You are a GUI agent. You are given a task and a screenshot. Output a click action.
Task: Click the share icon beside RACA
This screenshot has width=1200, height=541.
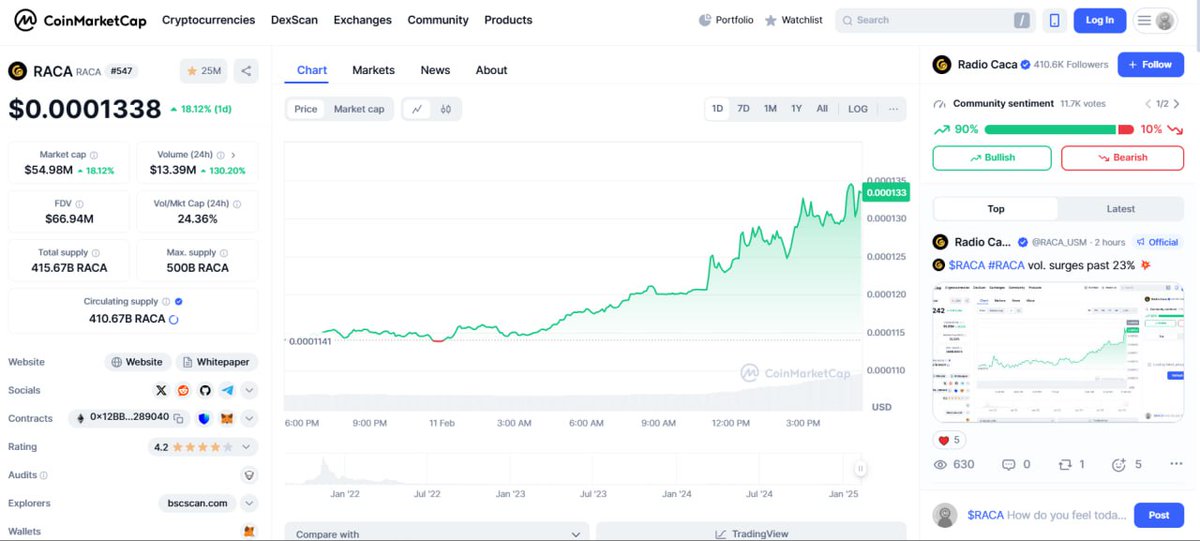pos(246,71)
